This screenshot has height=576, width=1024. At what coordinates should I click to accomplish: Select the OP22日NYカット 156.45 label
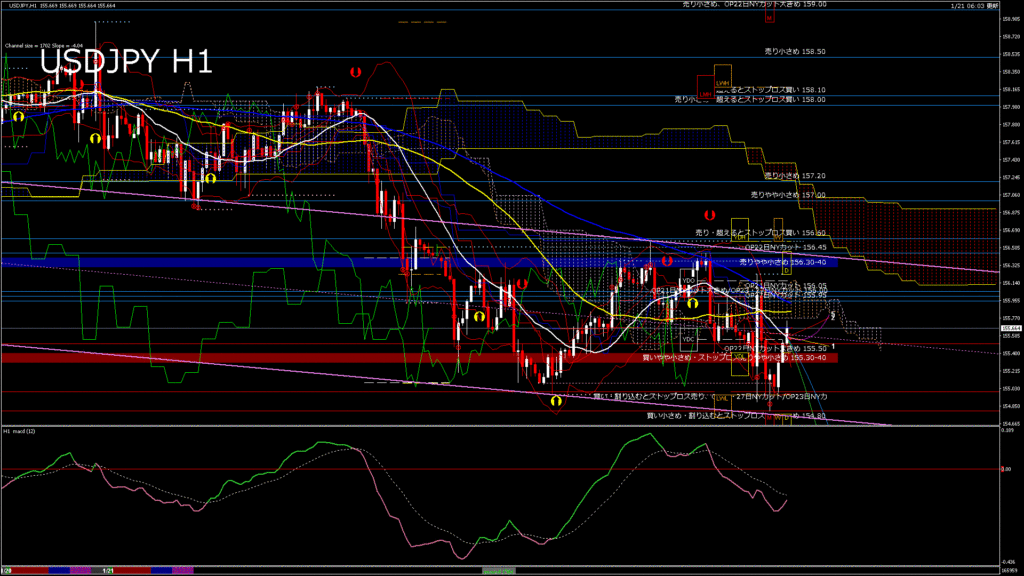click(786, 247)
